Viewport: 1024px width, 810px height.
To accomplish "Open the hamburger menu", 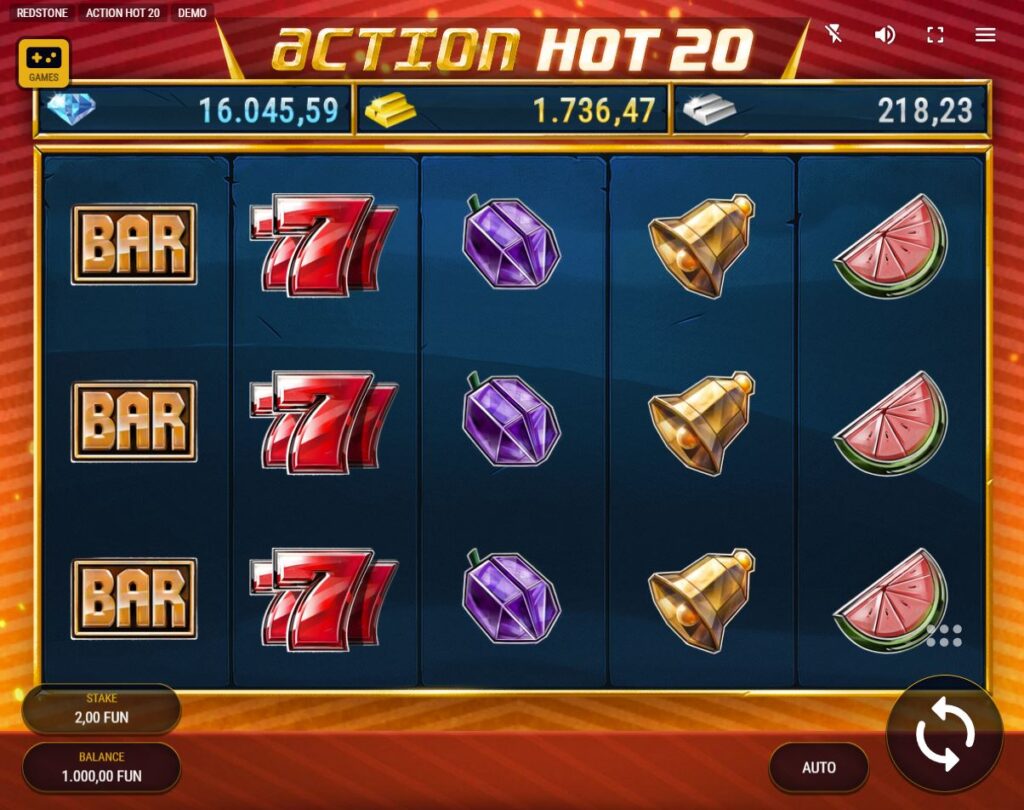I will [x=985, y=35].
